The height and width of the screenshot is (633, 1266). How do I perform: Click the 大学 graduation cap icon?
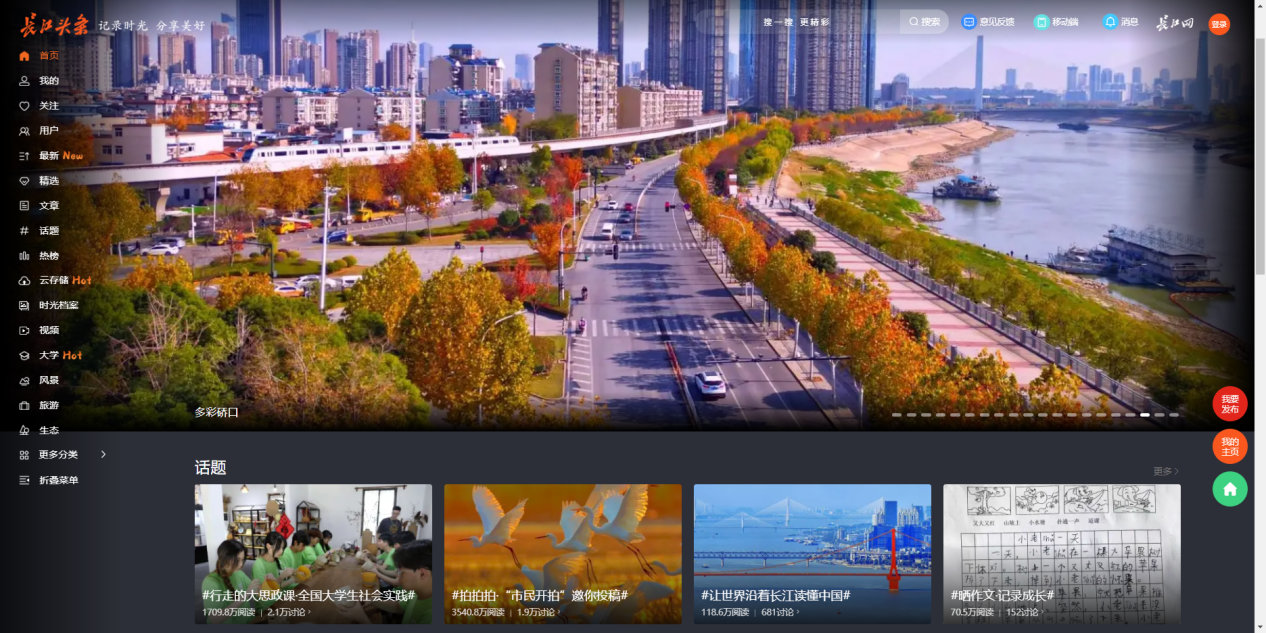(x=24, y=355)
